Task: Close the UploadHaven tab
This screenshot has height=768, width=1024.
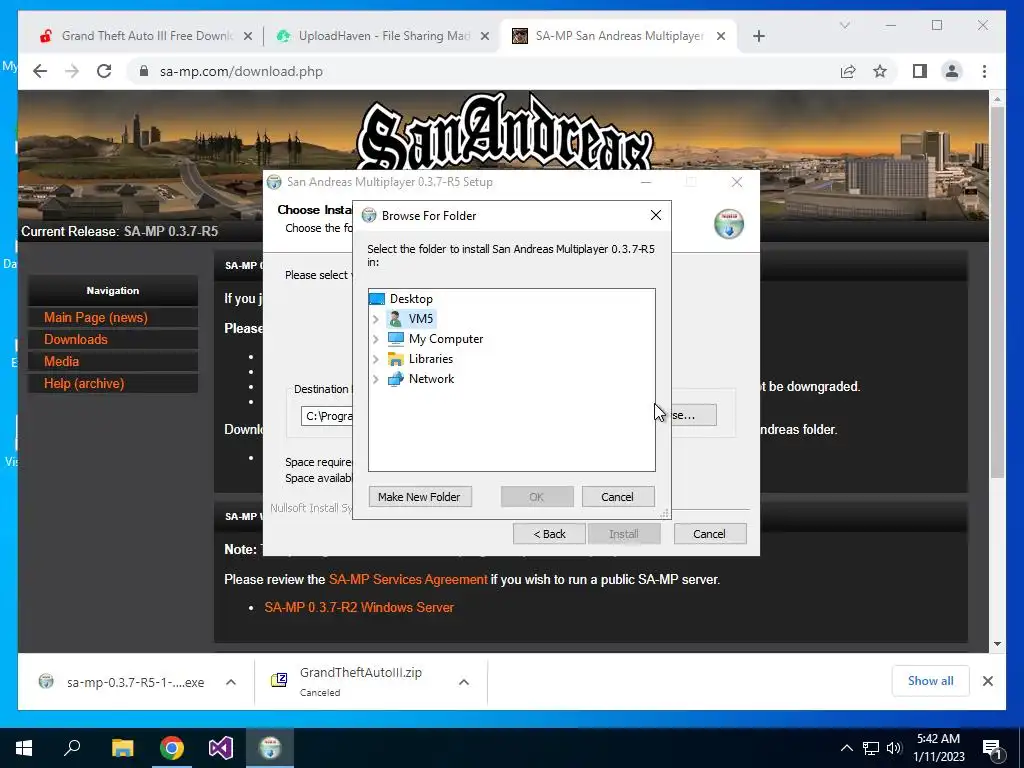Action: click(x=485, y=37)
